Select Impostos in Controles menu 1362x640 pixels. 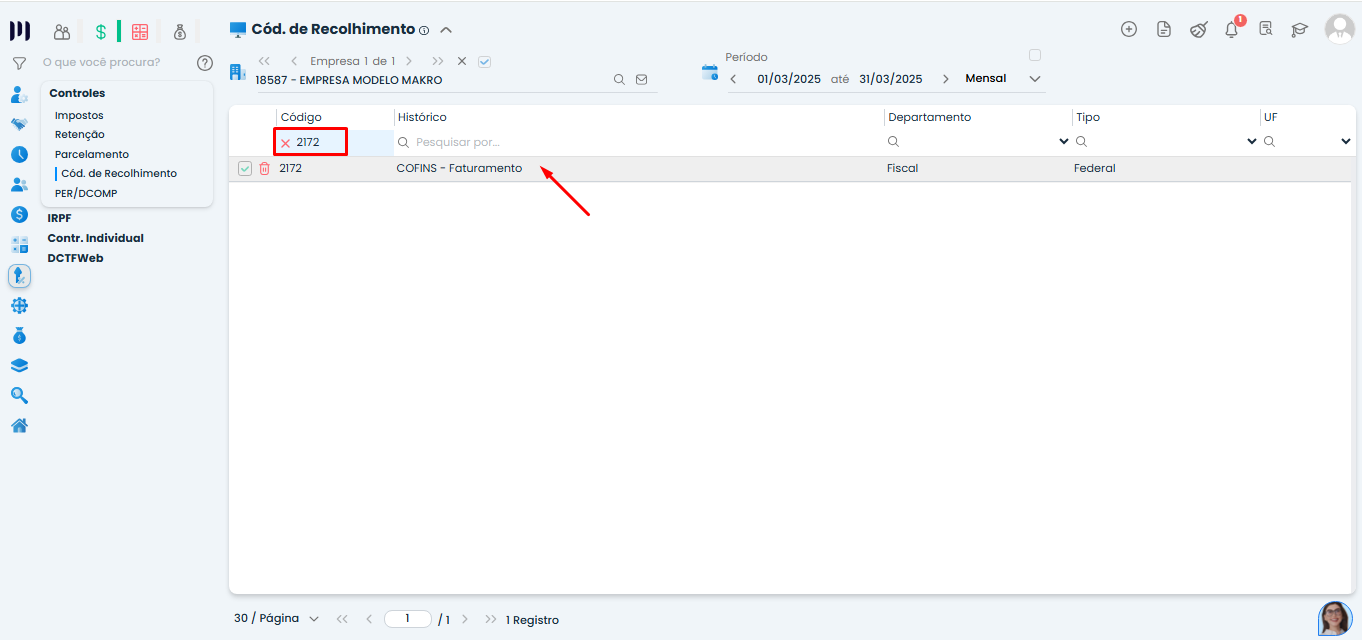tap(79, 116)
